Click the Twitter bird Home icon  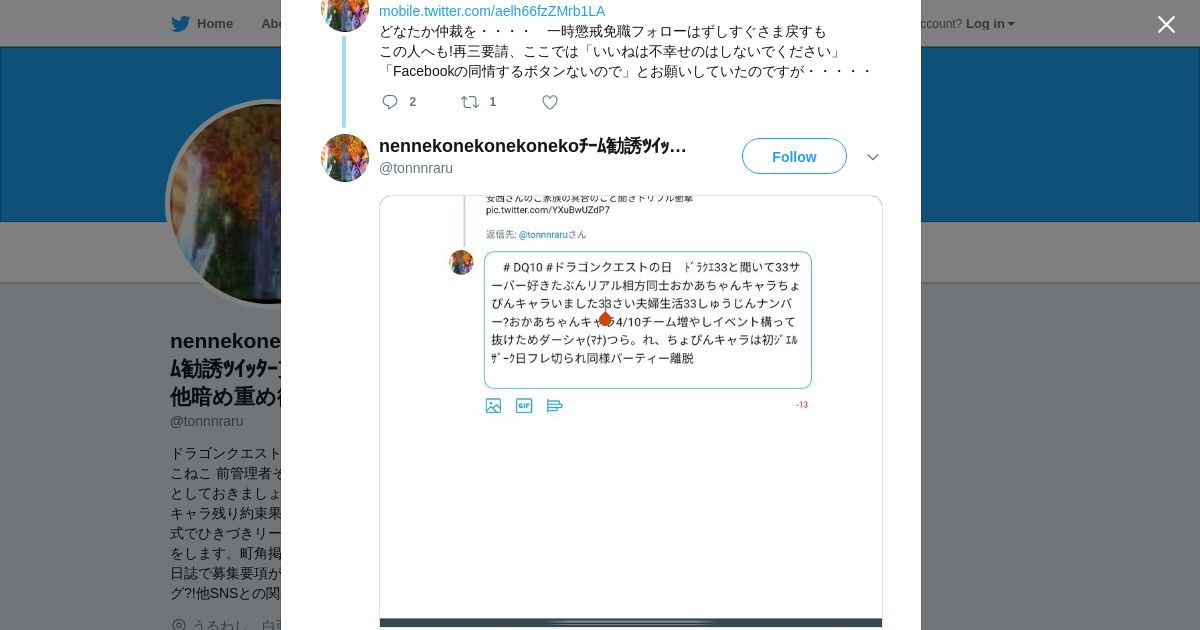coord(180,24)
